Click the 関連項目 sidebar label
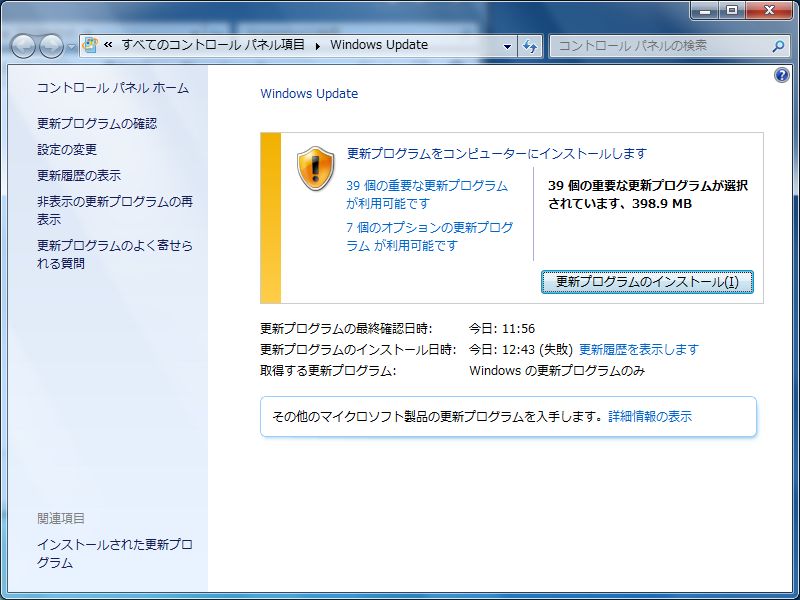The image size is (800, 600). coord(61,518)
